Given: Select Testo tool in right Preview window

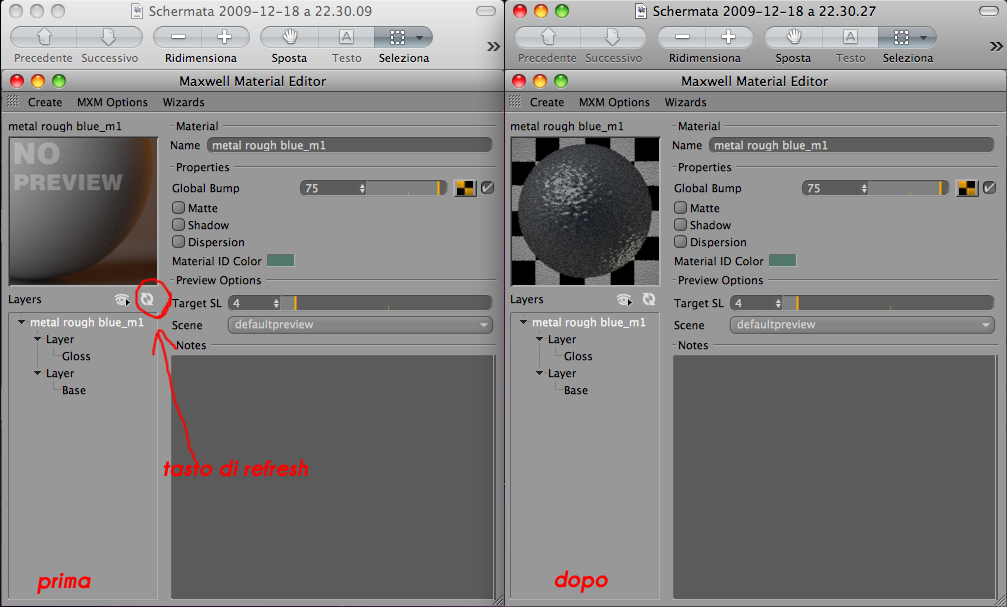Looking at the screenshot, I should (x=850, y=37).
